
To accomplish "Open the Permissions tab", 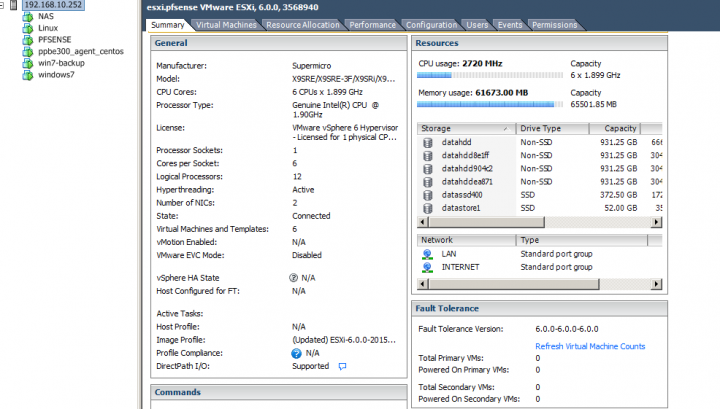I will tap(554, 25).
